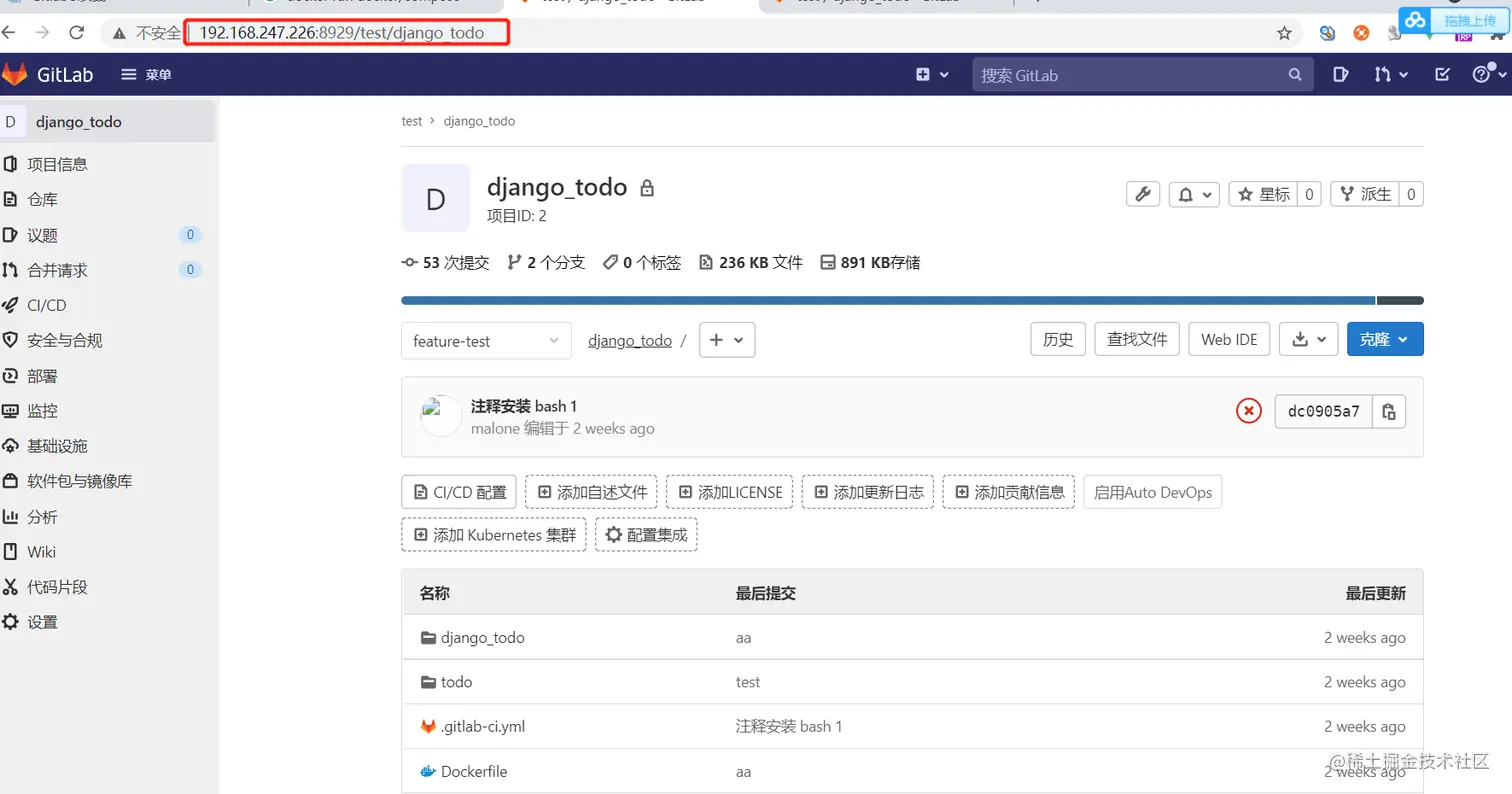Click the CI/CD 配置 button
Viewport: 1512px width, 794px height.
tap(459, 492)
